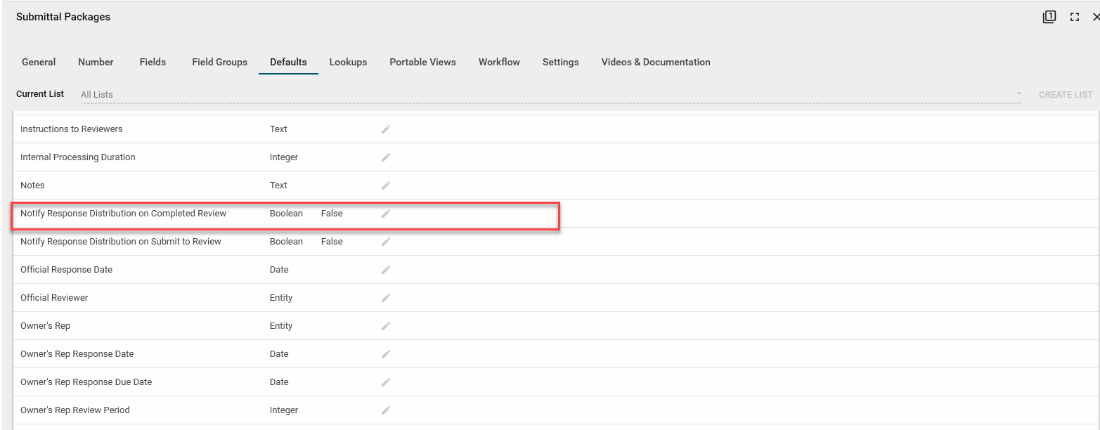Open the Field Groups tab
This screenshot has height=430, width=1100.
tap(219, 63)
